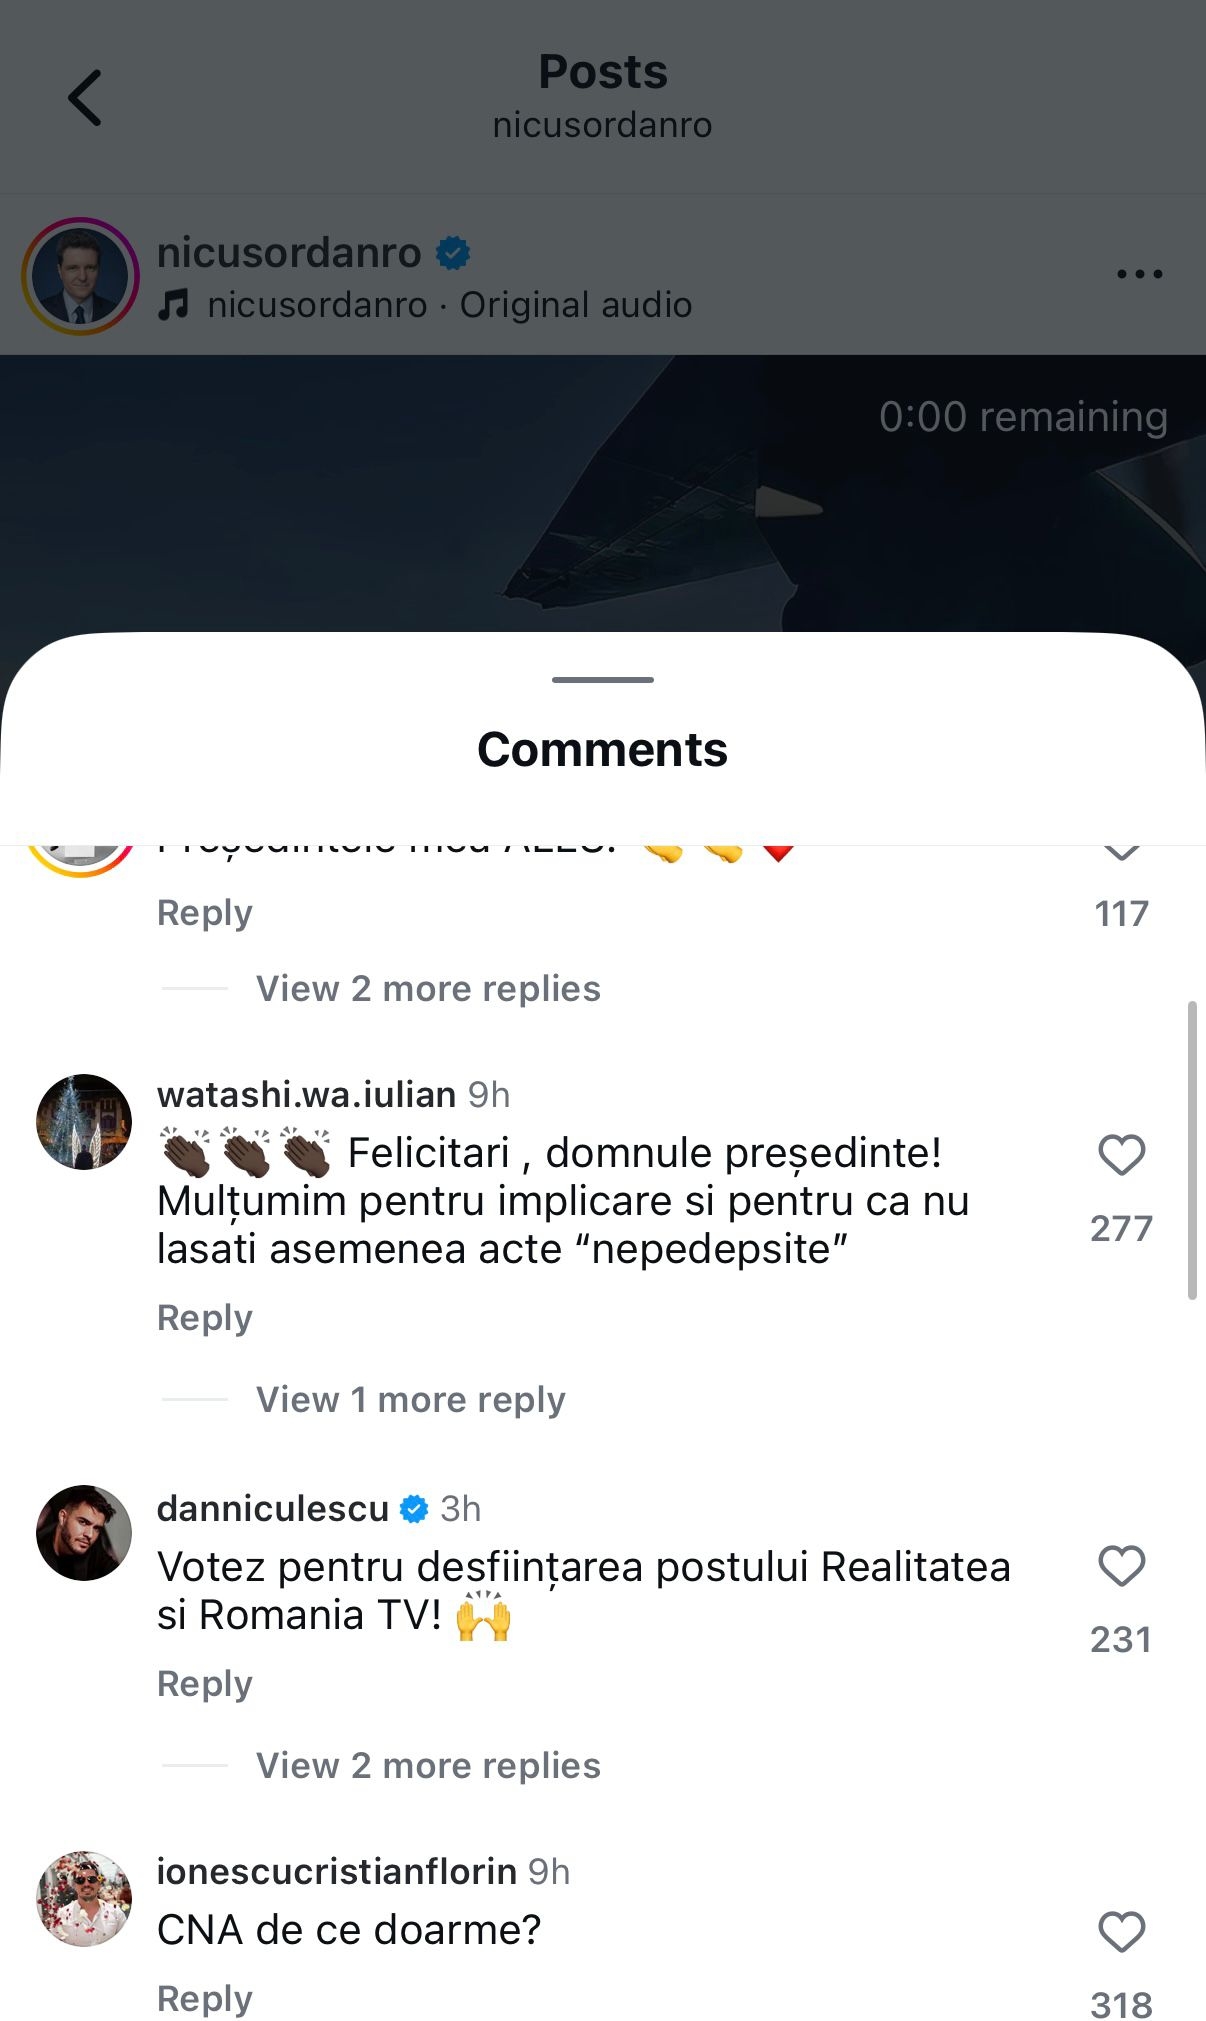The height and width of the screenshot is (2021, 1206).
Task: Reply to ionescucristianflorin's comment
Action: [x=204, y=1998]
